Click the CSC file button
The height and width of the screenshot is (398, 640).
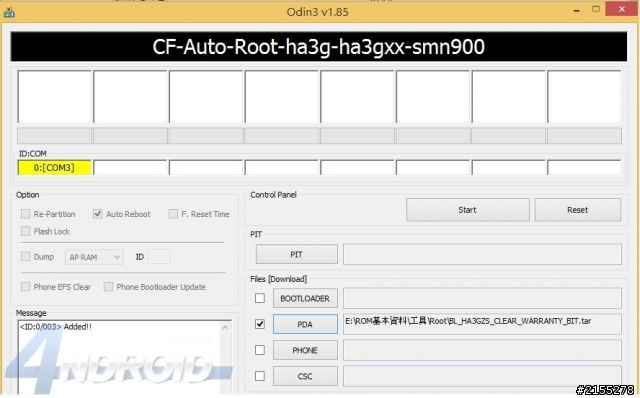click(x=305, y=376)
